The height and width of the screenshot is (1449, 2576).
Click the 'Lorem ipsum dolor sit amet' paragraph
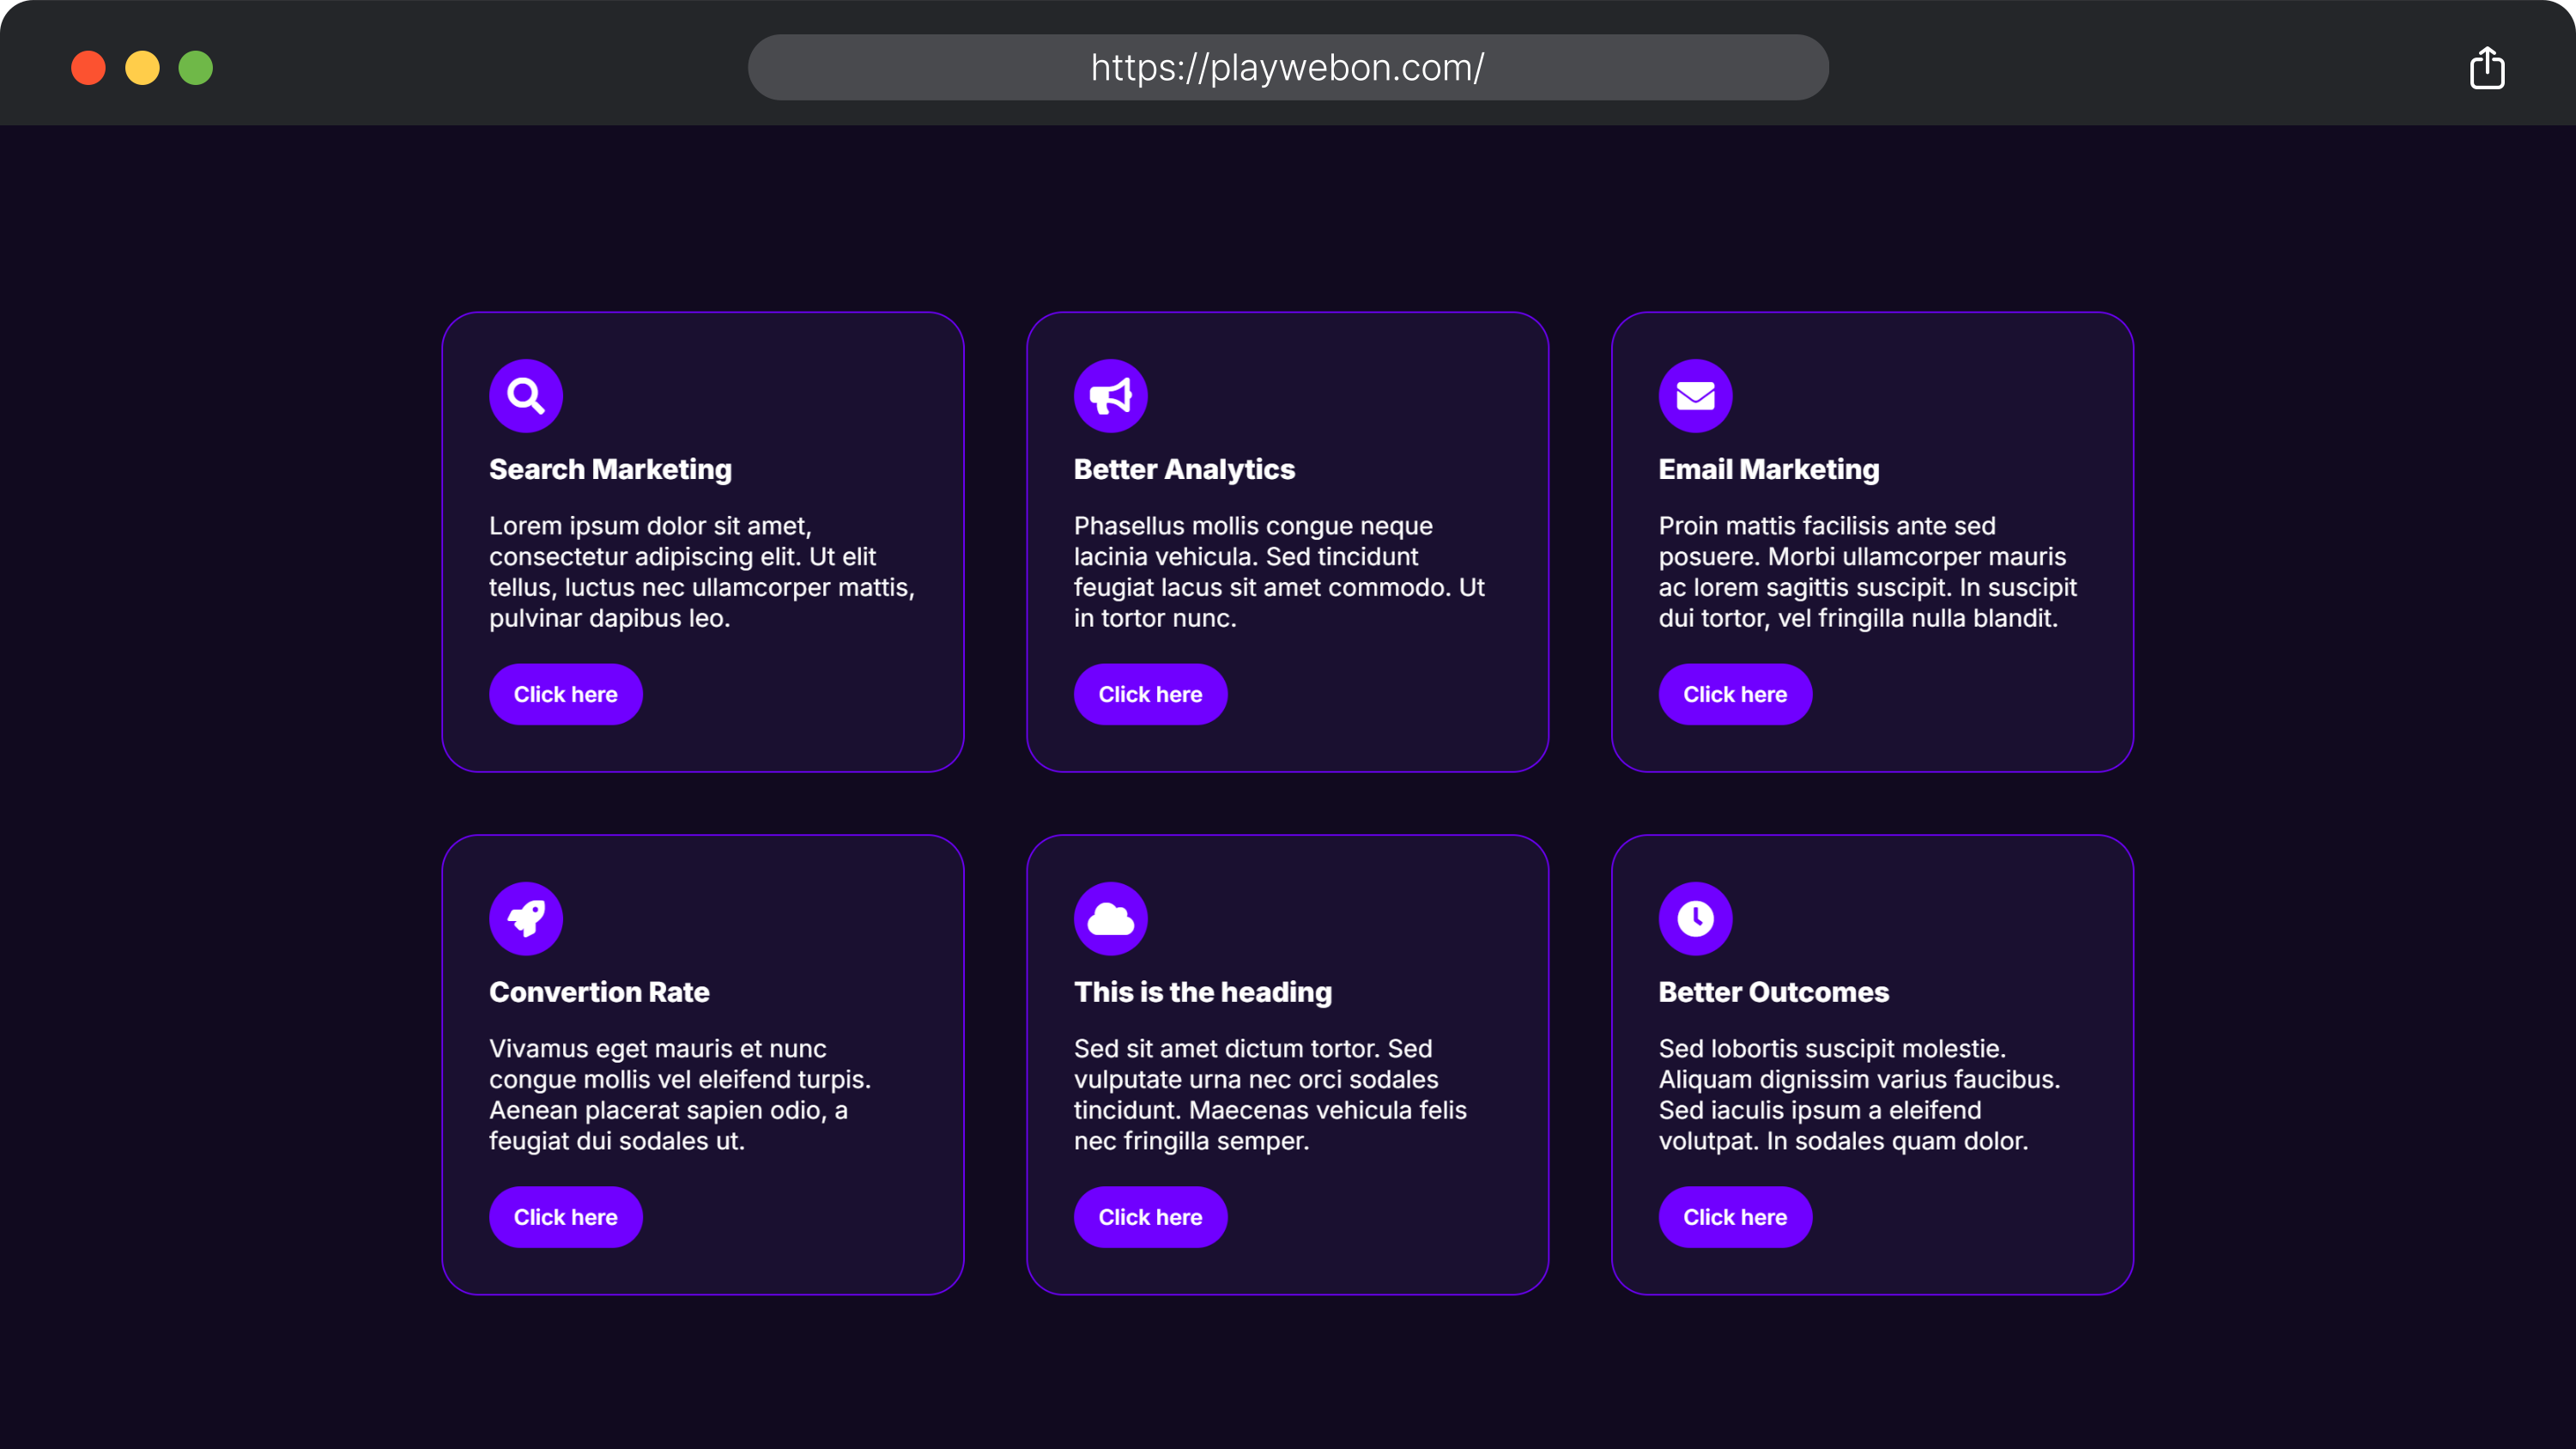pyautogui.click(x=702, y=572)
